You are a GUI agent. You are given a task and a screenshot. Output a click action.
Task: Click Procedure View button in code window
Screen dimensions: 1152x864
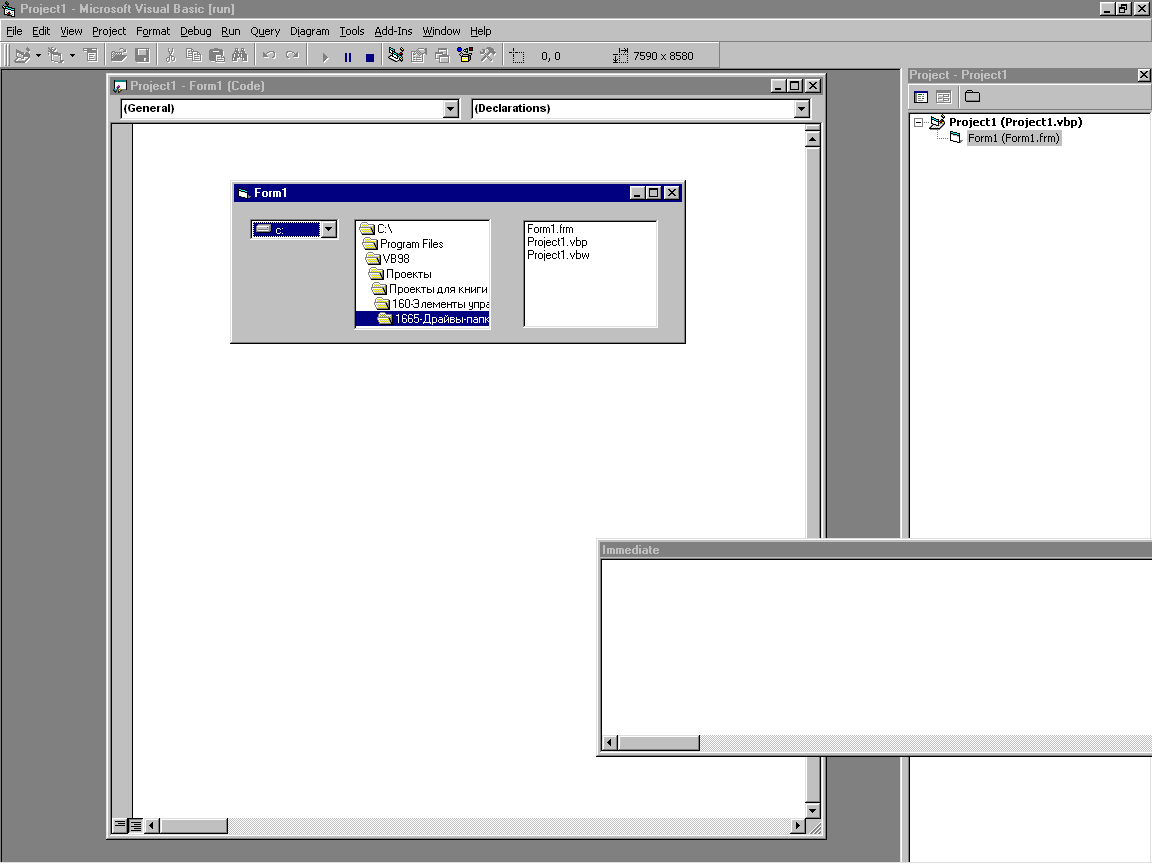coord(120,825)
